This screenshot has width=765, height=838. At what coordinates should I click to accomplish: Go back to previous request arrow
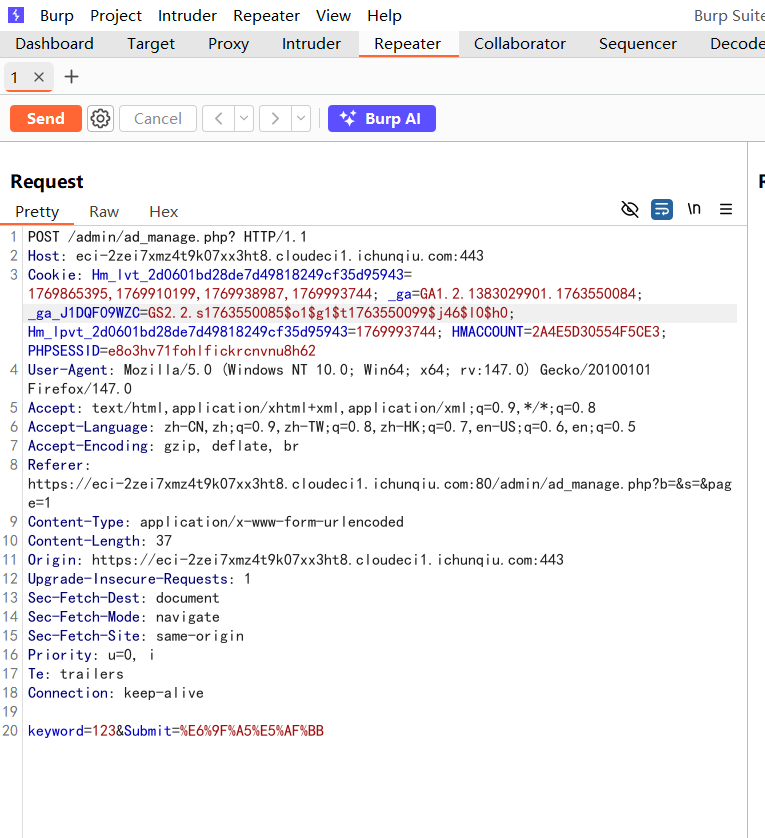218,119
